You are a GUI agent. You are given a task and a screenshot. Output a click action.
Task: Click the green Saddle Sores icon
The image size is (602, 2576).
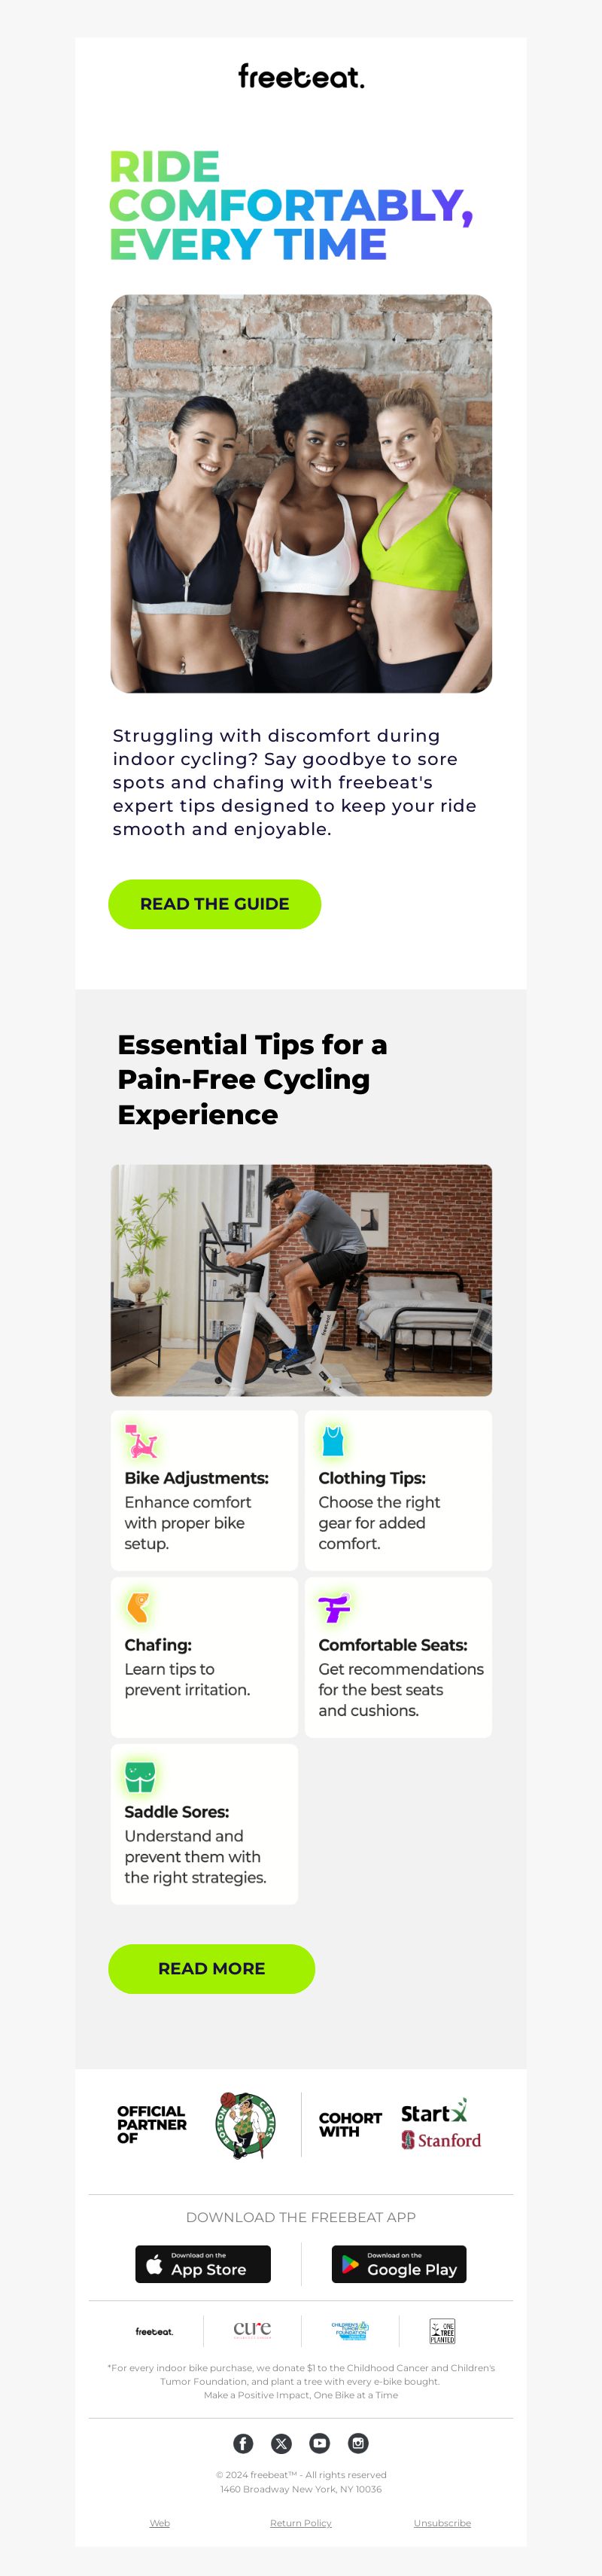point(140,1775)
